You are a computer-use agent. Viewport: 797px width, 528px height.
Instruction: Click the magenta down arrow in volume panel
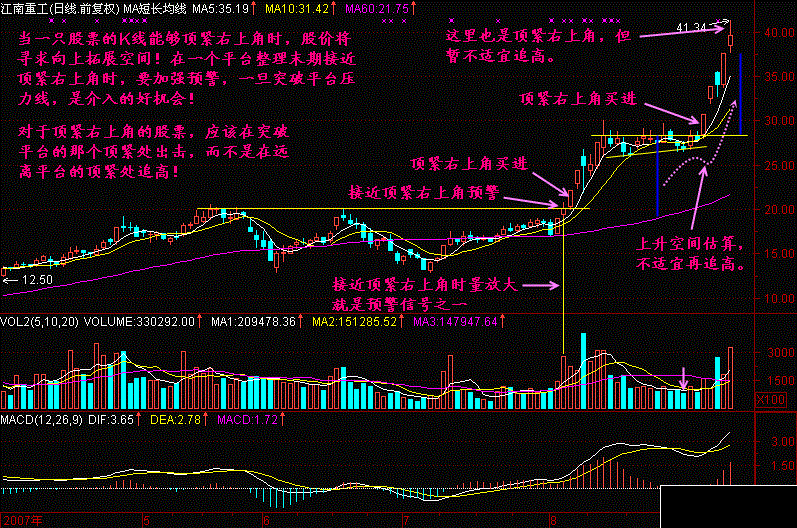(684, 378)
